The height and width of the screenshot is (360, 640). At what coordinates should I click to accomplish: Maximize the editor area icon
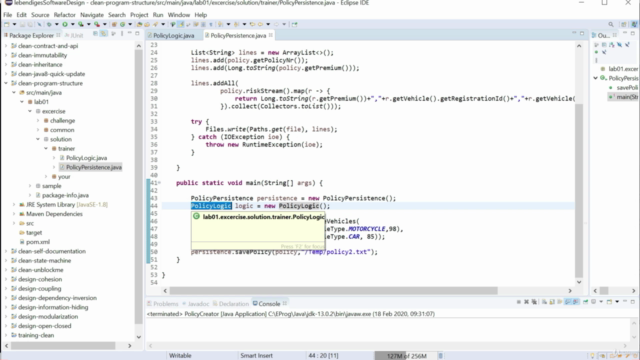[582, 33]
